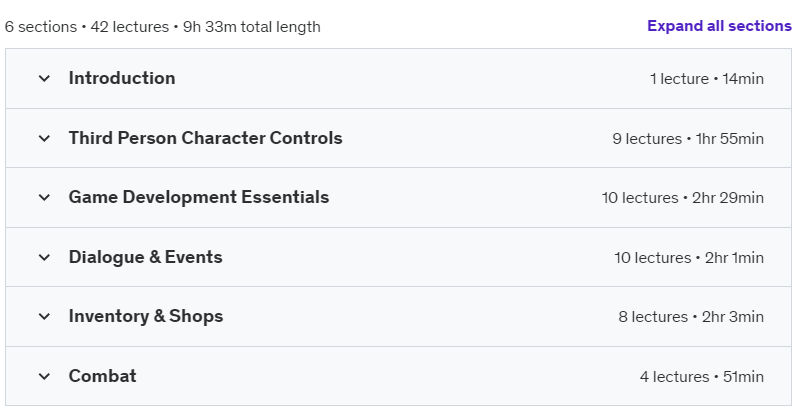This screenshot has width=793, height=410.
Task: Open Dialogue & Events section title
Action: (146, 257)
